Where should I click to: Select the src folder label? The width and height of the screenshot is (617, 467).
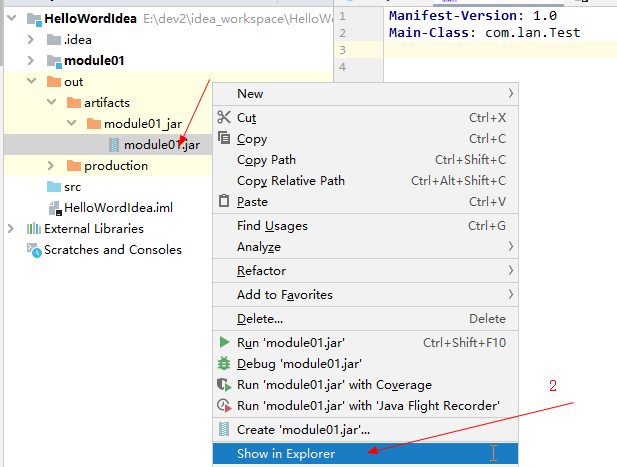[x=72, y=187]
